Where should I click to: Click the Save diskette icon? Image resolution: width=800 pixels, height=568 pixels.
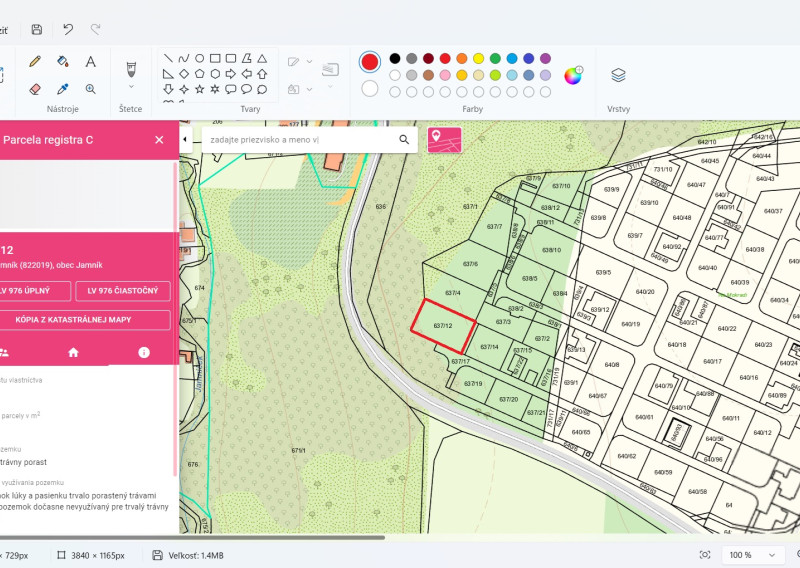coord(37,29)
